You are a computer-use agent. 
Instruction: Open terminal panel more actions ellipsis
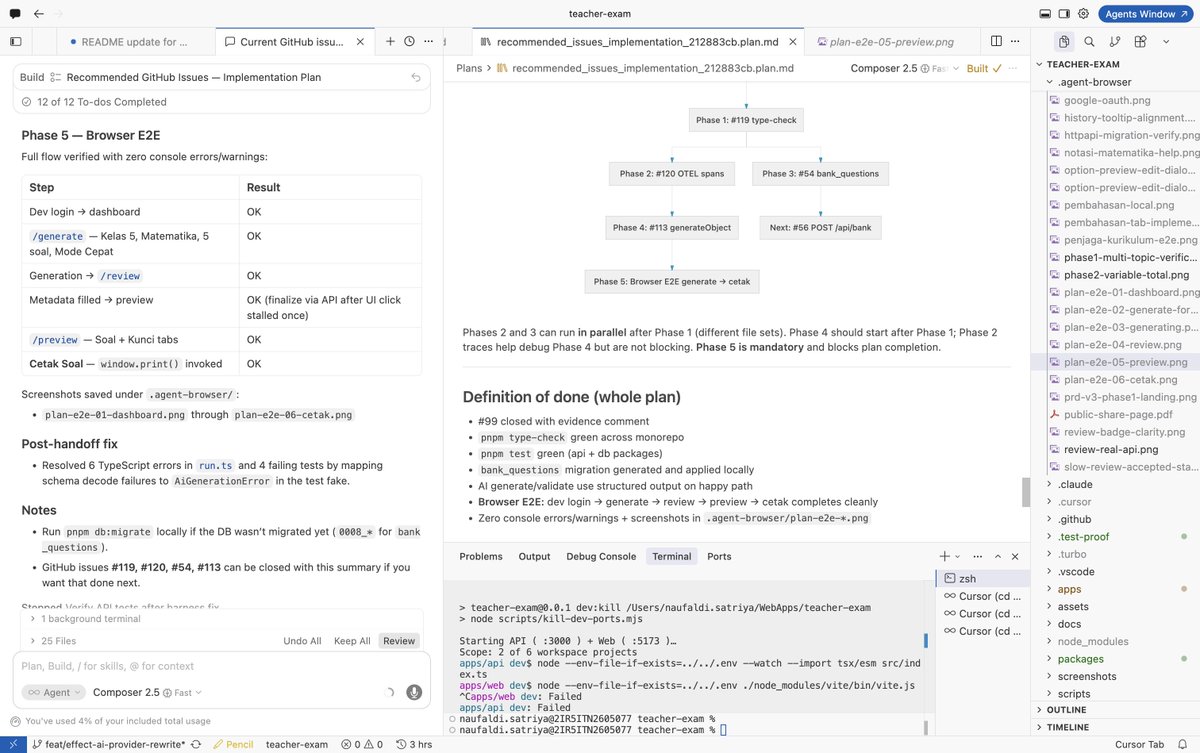pyautogui.click(x=976, y=556)
